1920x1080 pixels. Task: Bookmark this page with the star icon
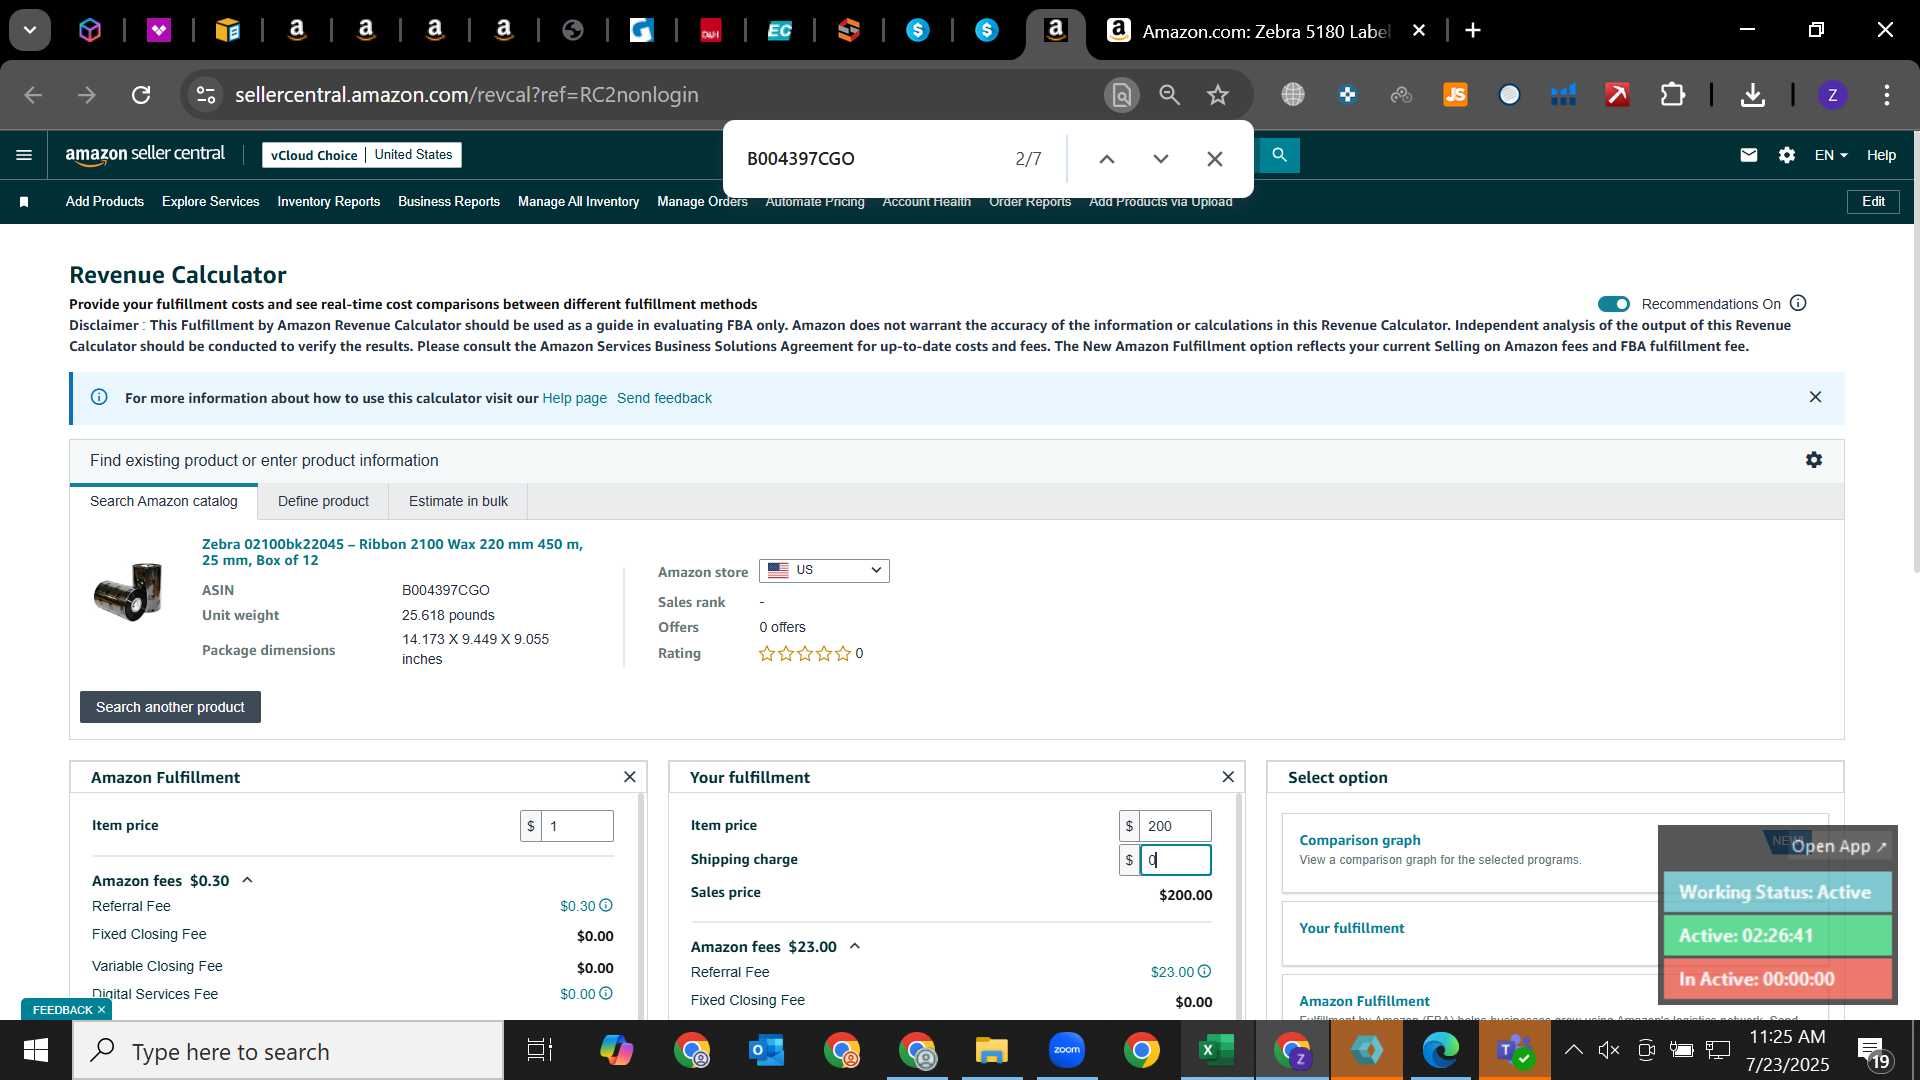point(1217,95)
